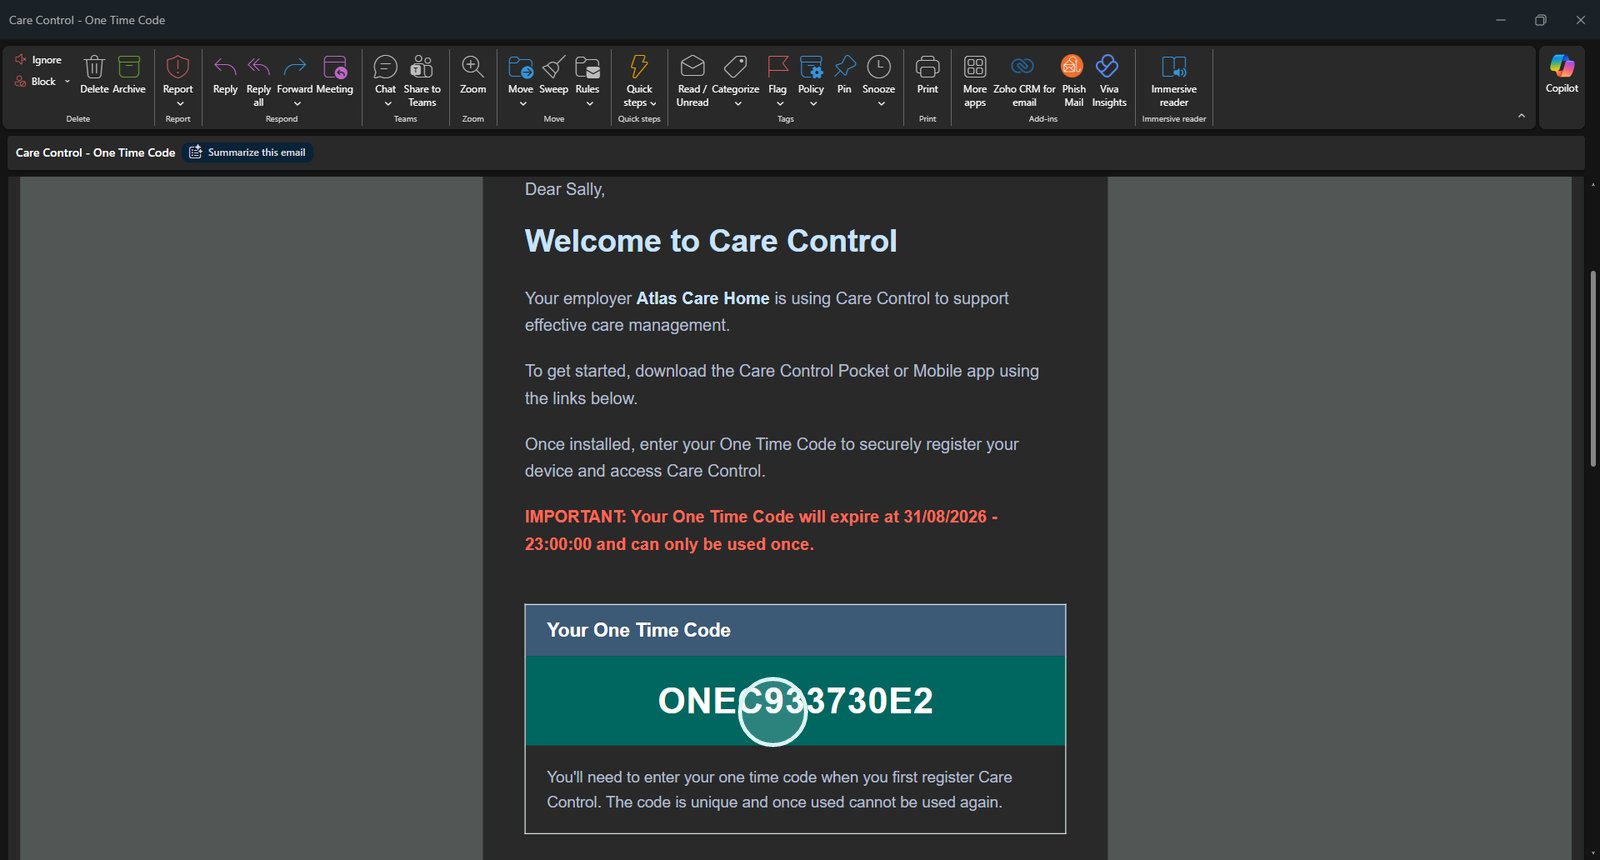Click the 'Dear Sally,' greeting

[565, 189]
